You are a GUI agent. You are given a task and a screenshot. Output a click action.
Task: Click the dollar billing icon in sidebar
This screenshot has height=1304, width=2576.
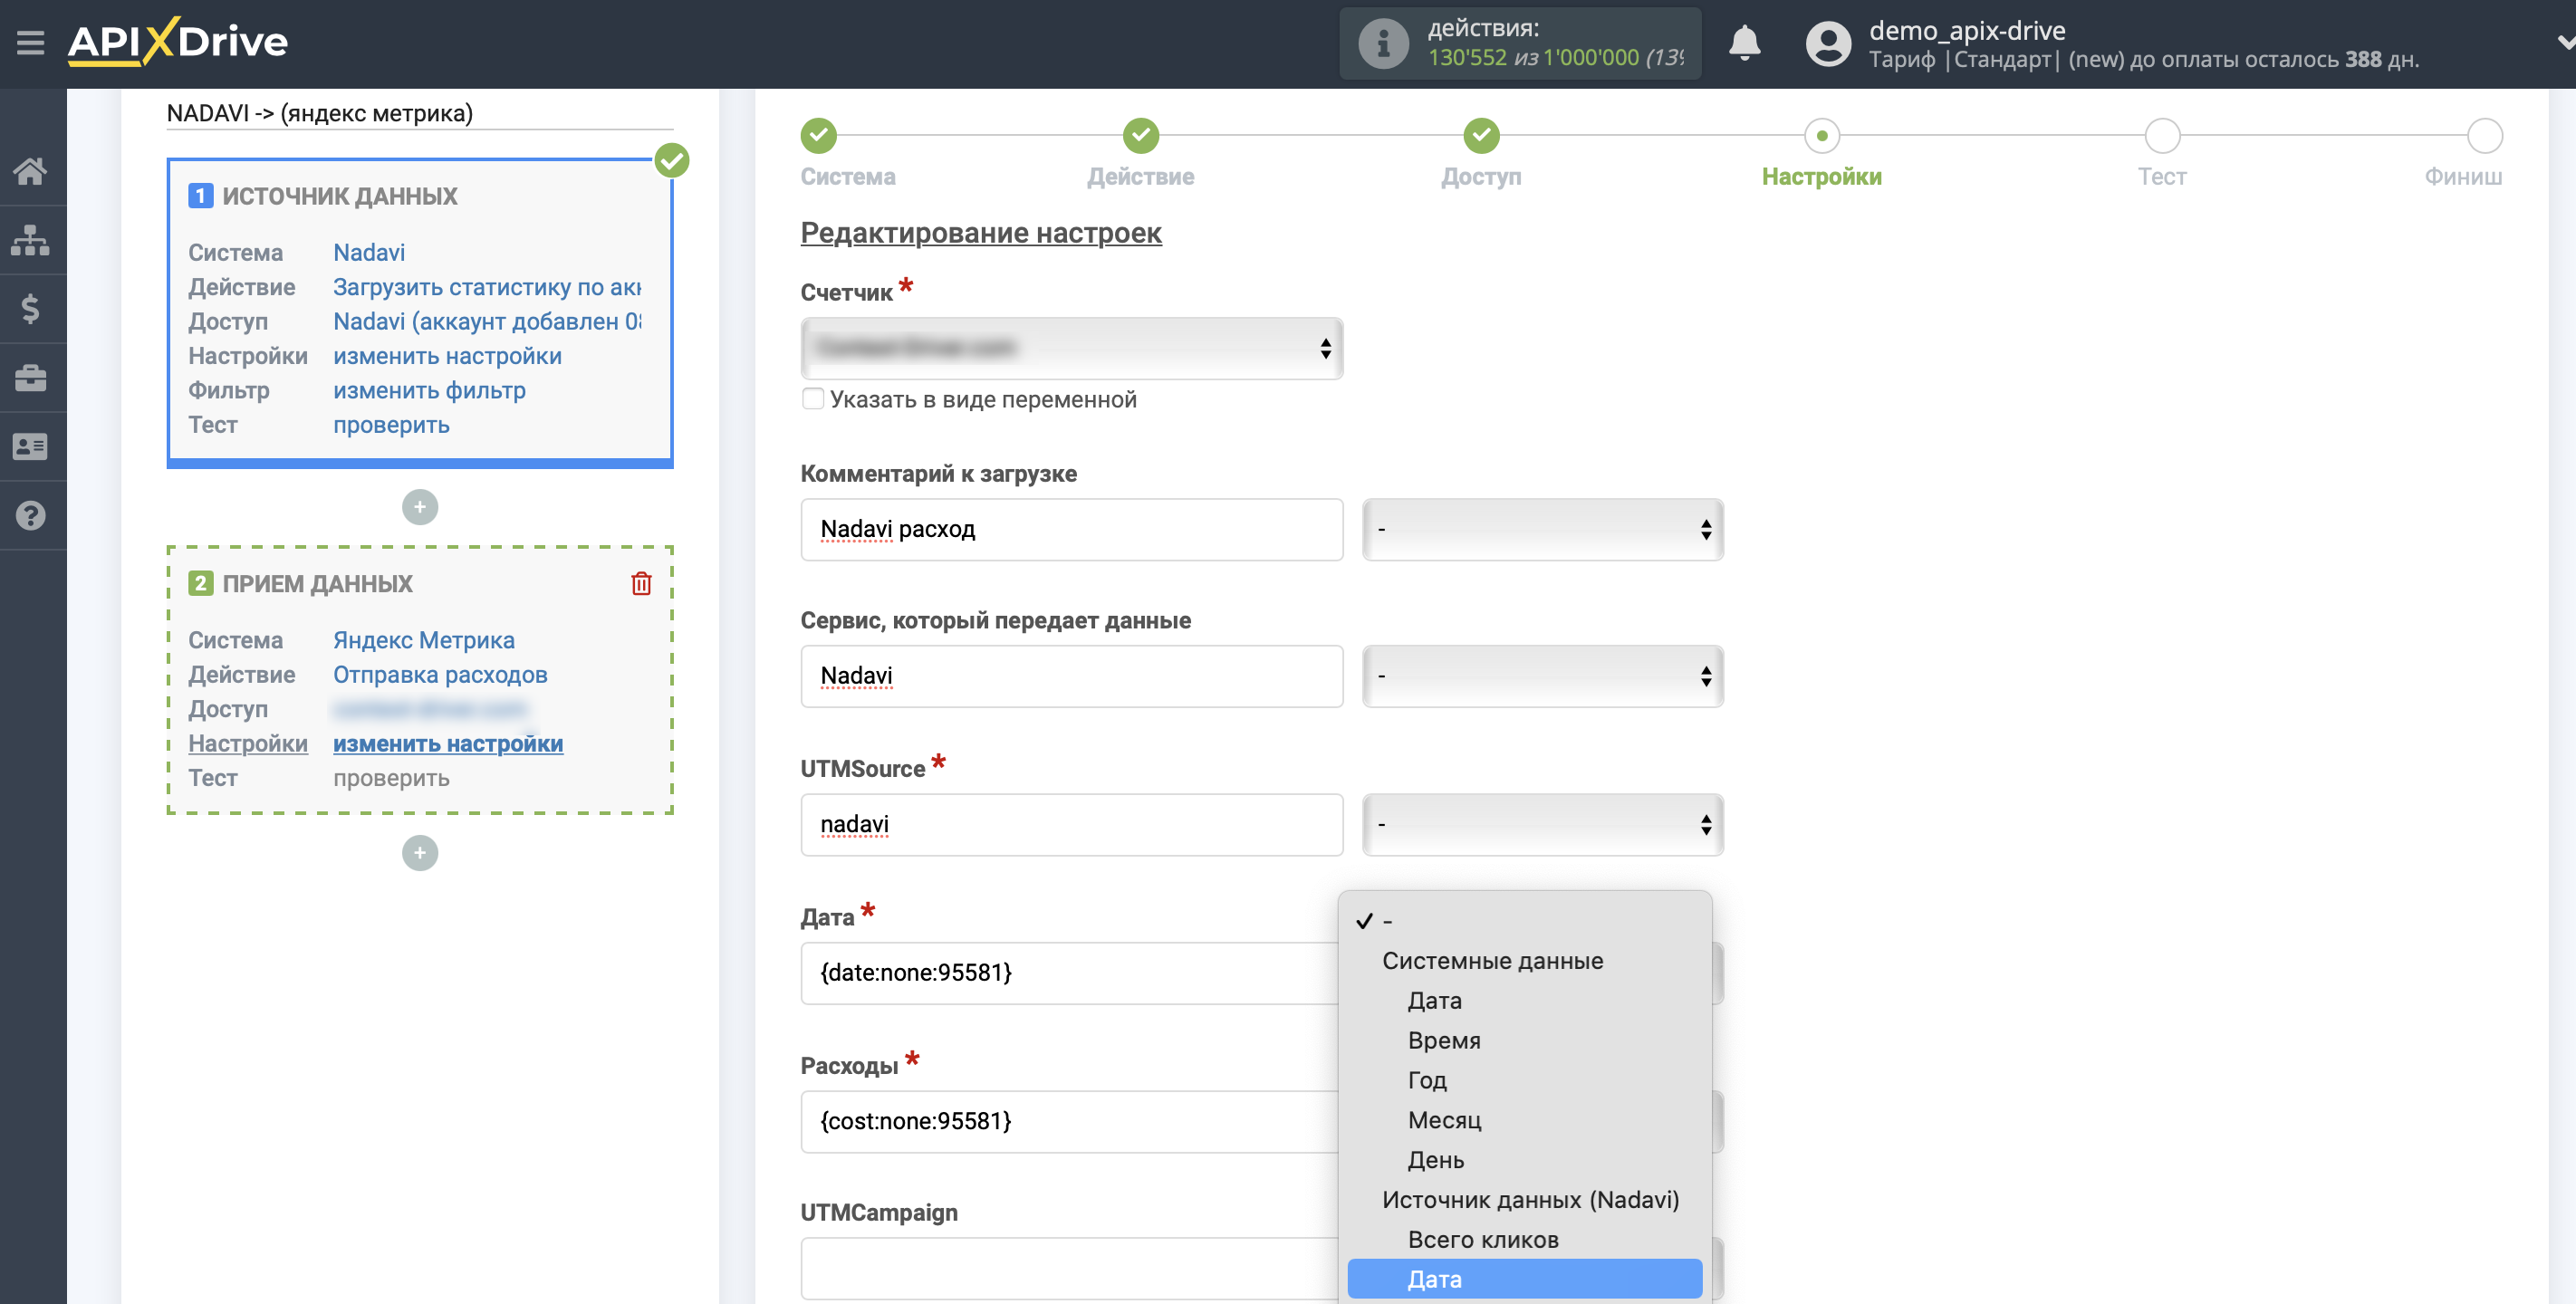(x=31, y=309)
